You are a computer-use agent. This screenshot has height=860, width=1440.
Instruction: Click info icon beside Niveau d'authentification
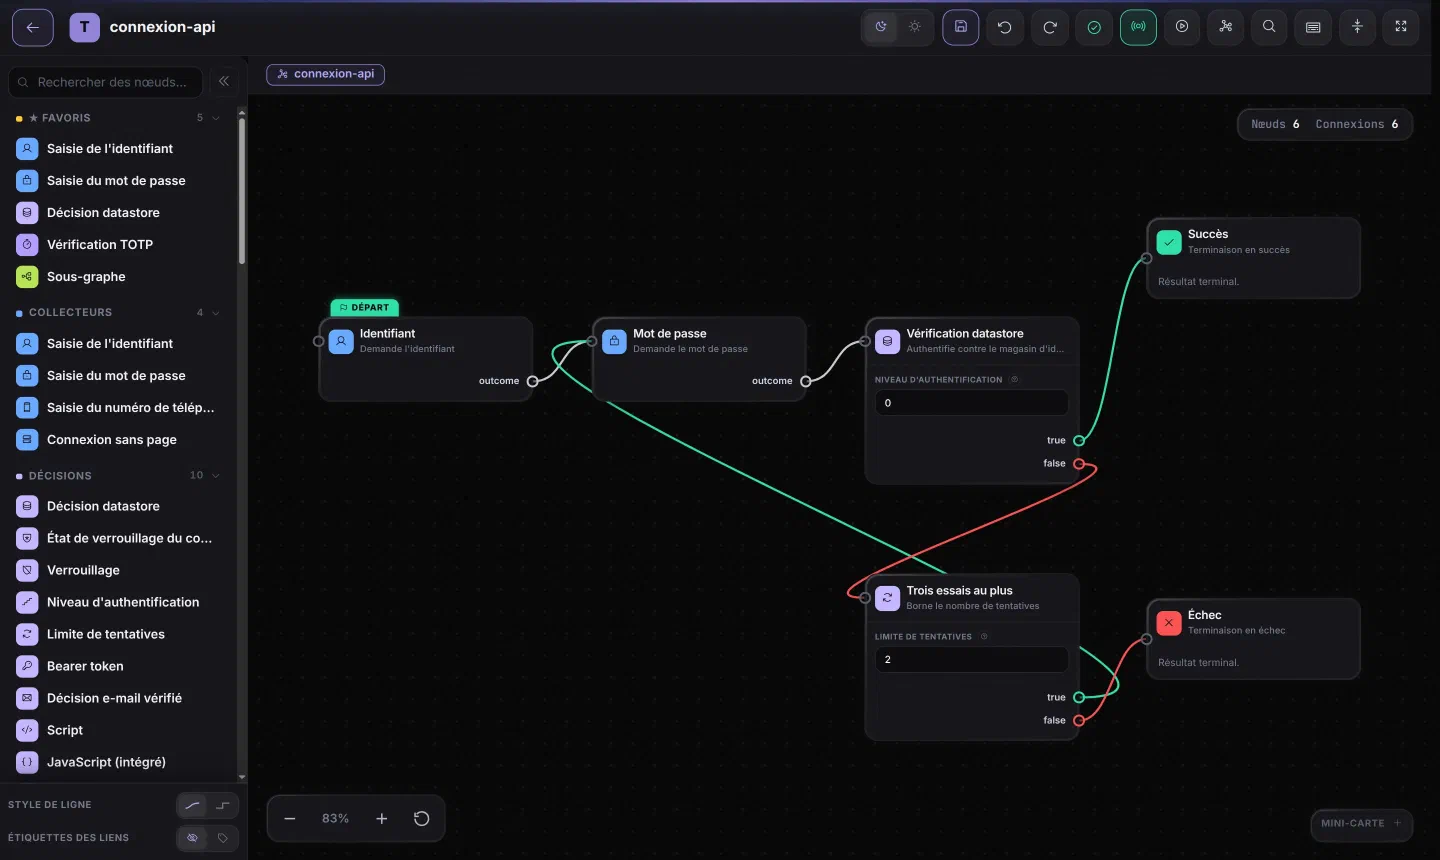1014,380
